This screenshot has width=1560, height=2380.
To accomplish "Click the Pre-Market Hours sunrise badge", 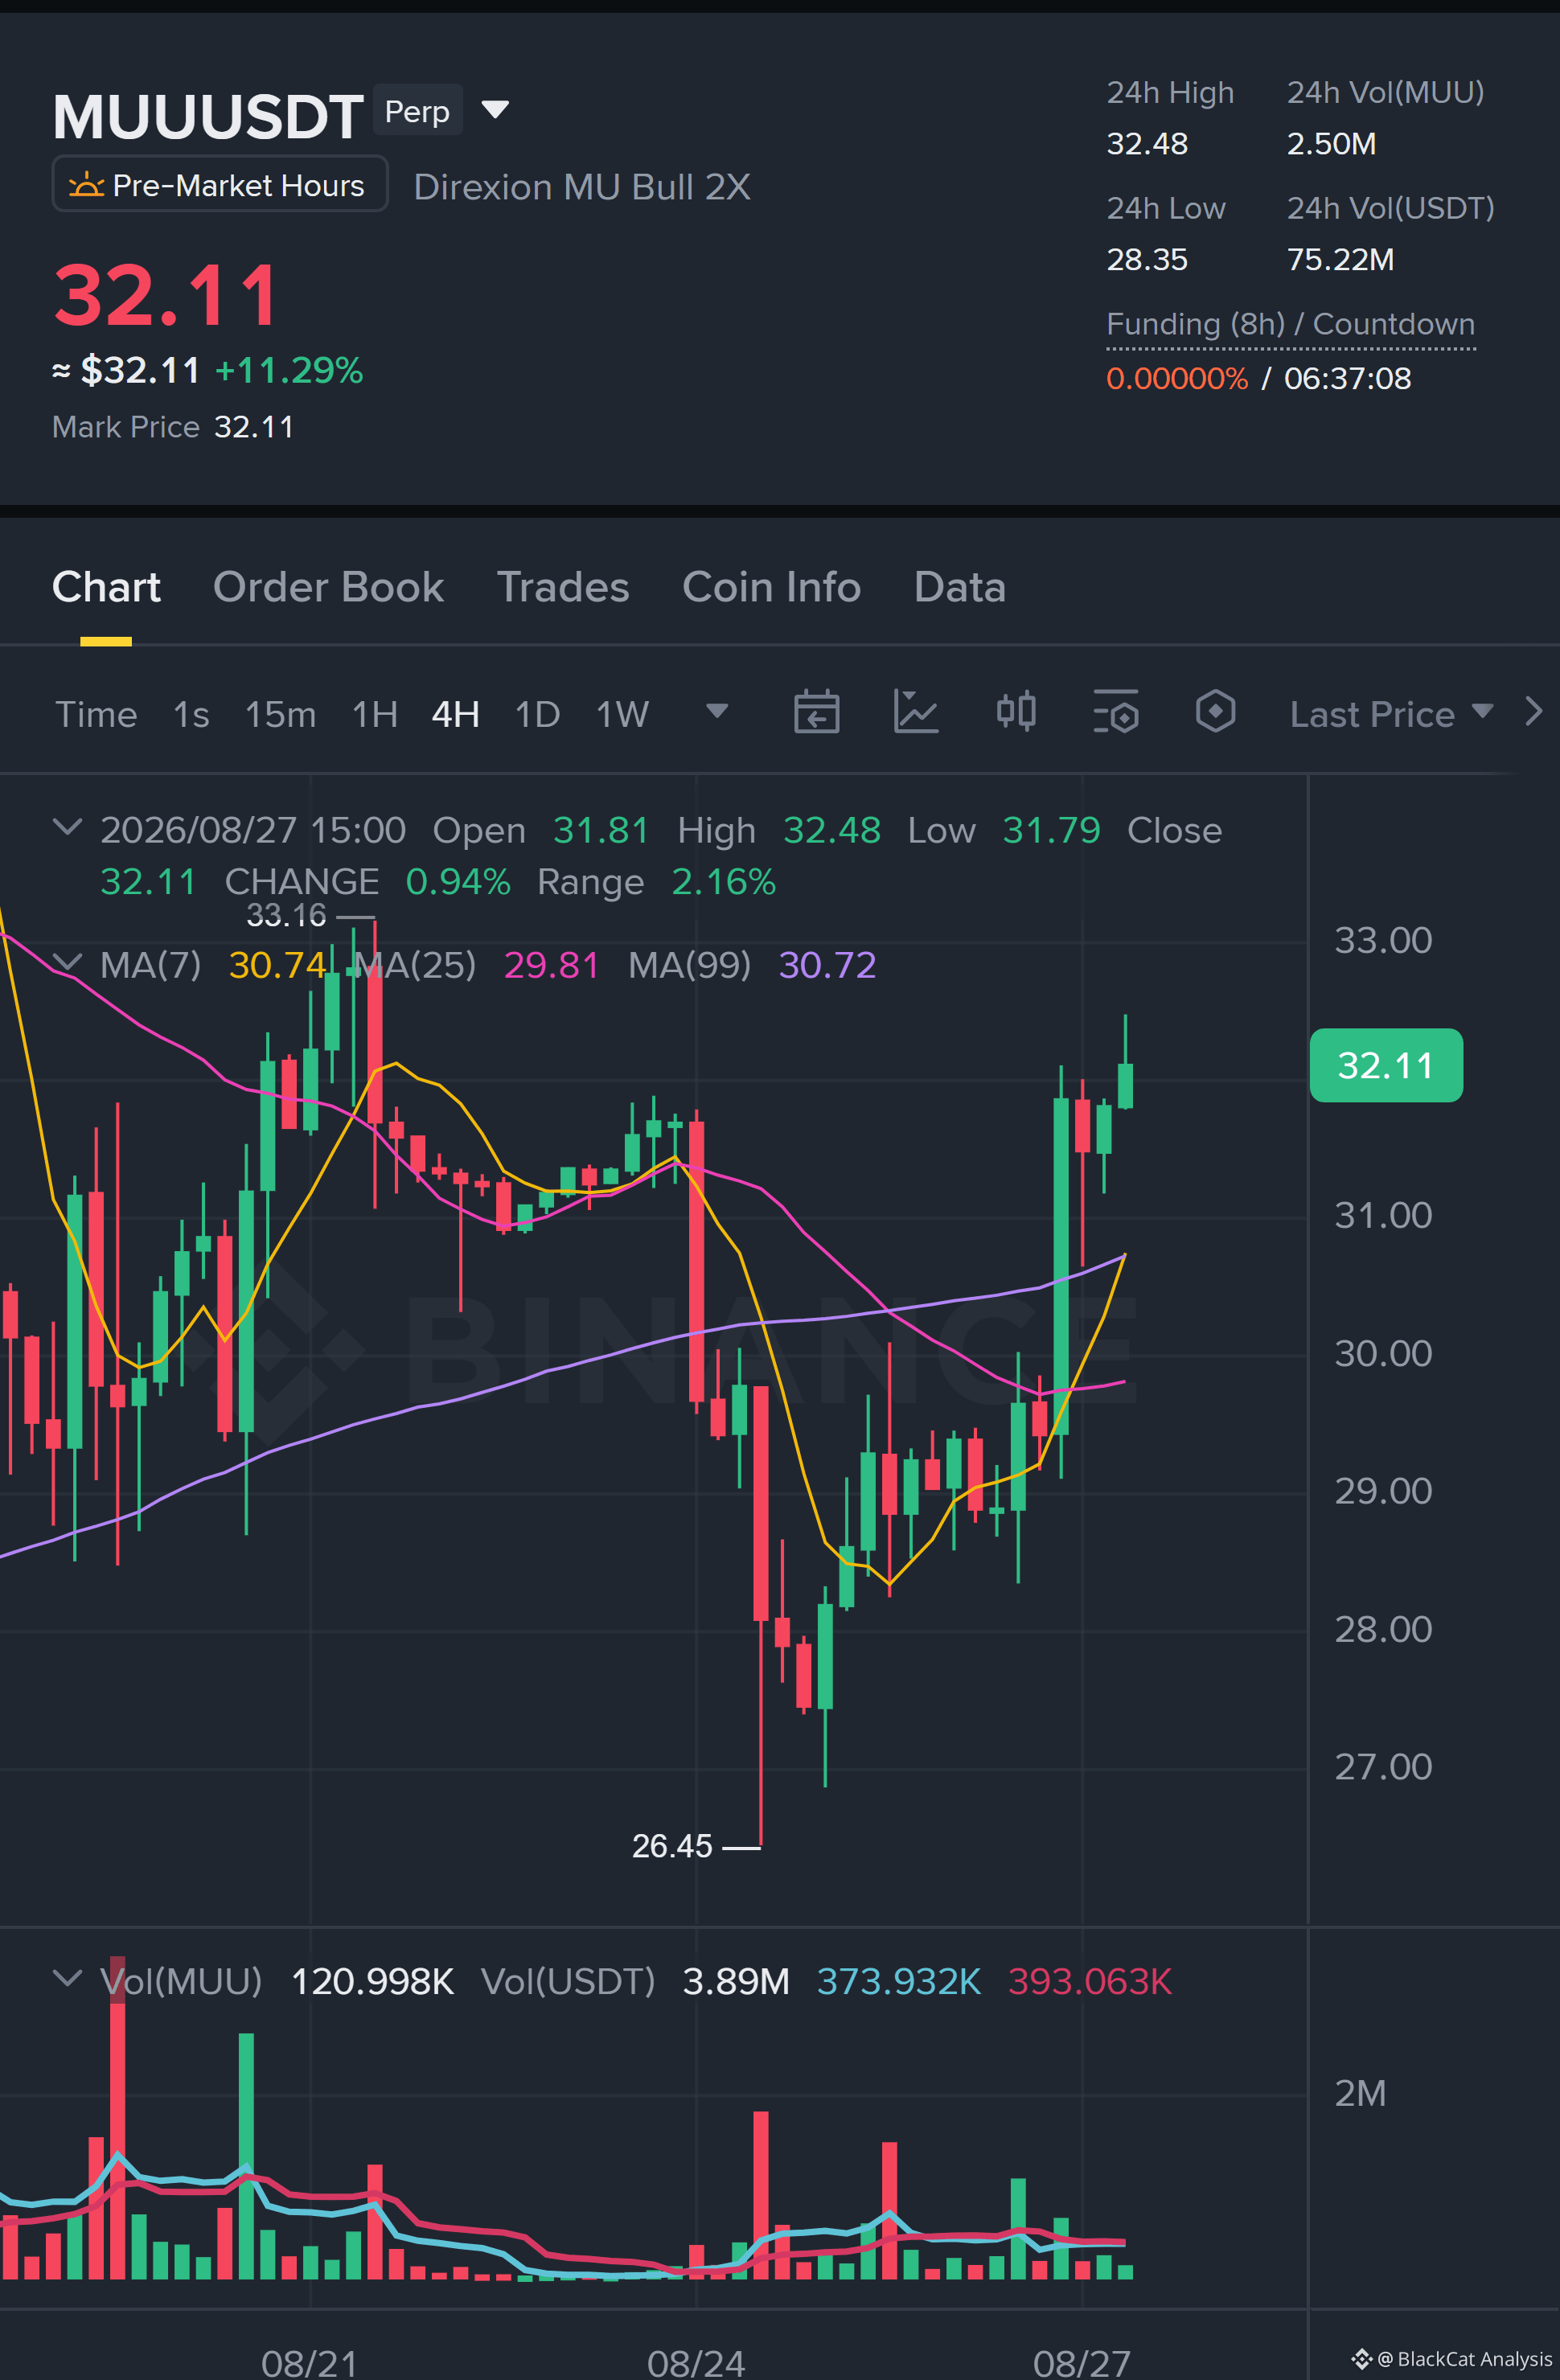I will [220, 185].
